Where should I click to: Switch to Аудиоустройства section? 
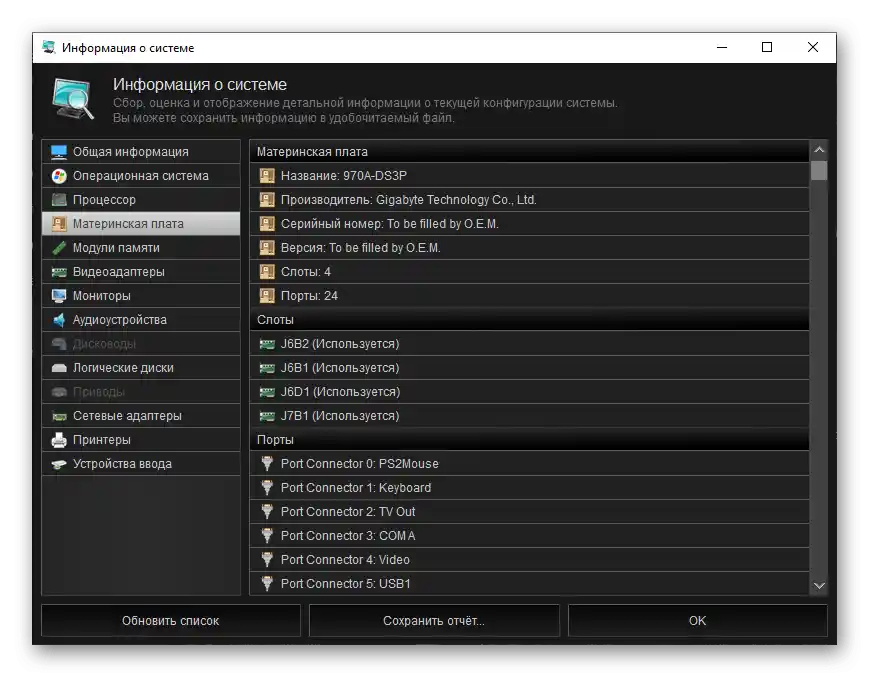tap(141, 320)
